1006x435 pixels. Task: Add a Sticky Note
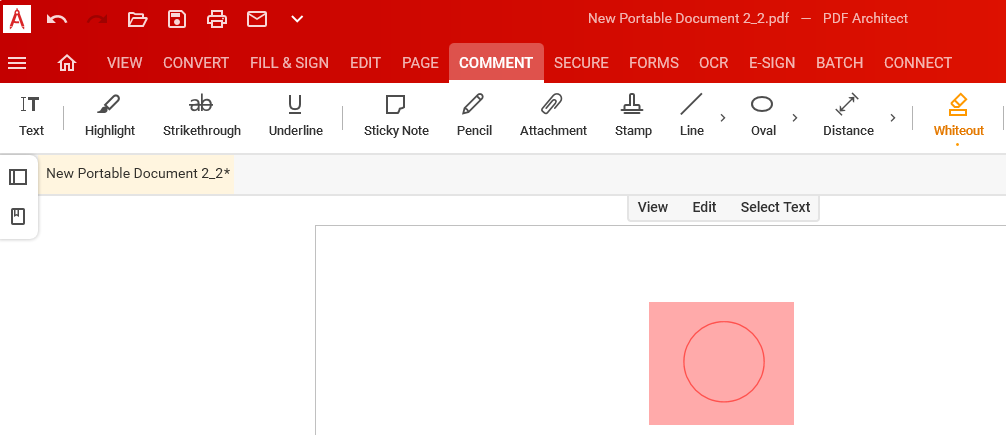pyautogui.click(x=396, y=115)
